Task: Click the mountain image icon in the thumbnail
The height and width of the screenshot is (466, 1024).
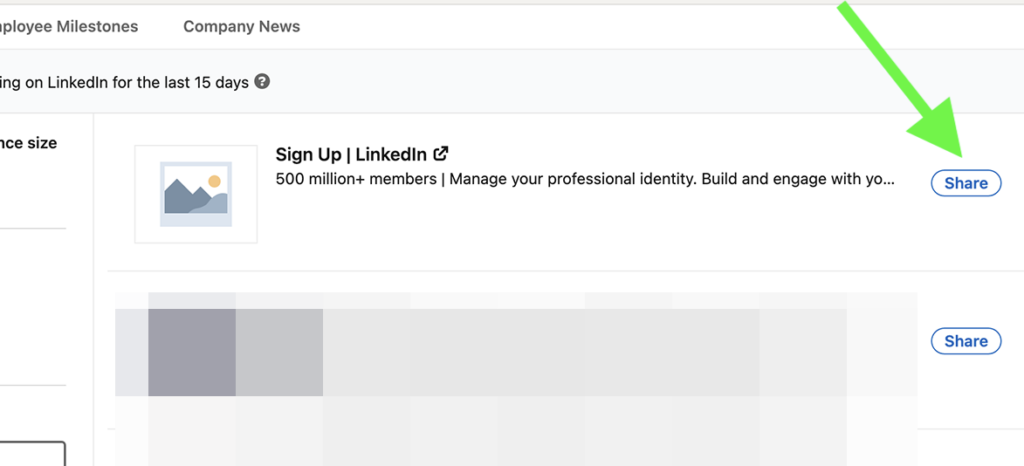Action: [196, 194]
